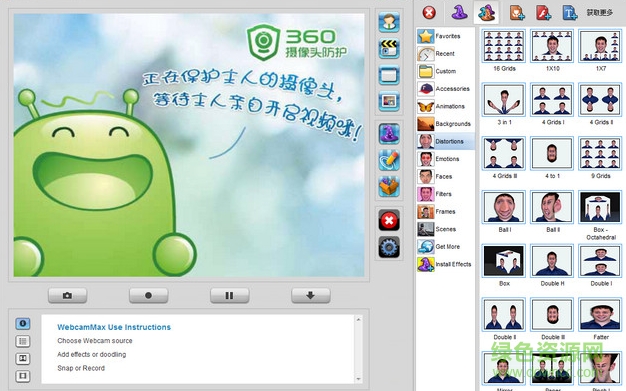Click Install Effects item
Image resolution: width=626 pixels, height=391 pixels.
(x=446, y=264)
